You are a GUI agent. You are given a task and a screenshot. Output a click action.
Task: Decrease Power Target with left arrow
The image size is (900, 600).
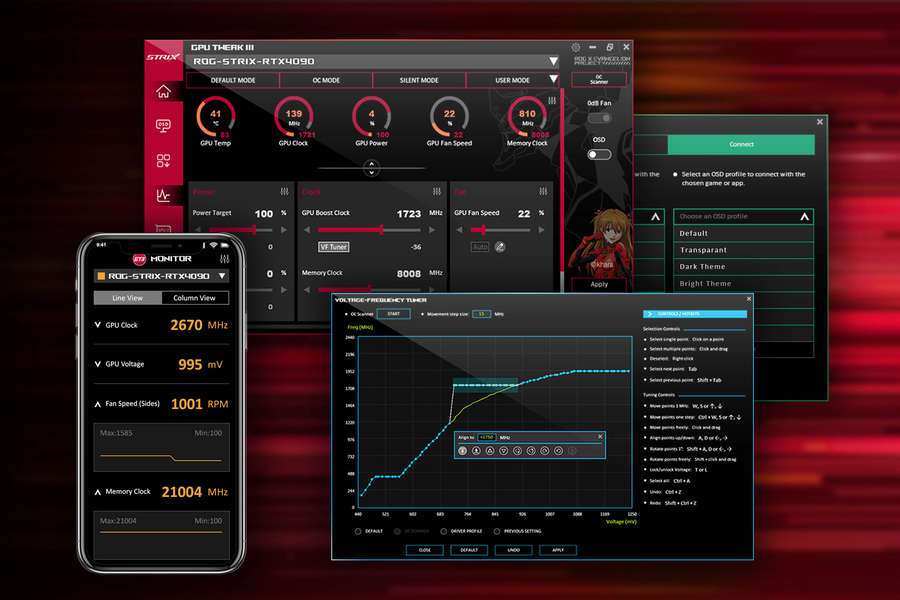click(199, 230)
